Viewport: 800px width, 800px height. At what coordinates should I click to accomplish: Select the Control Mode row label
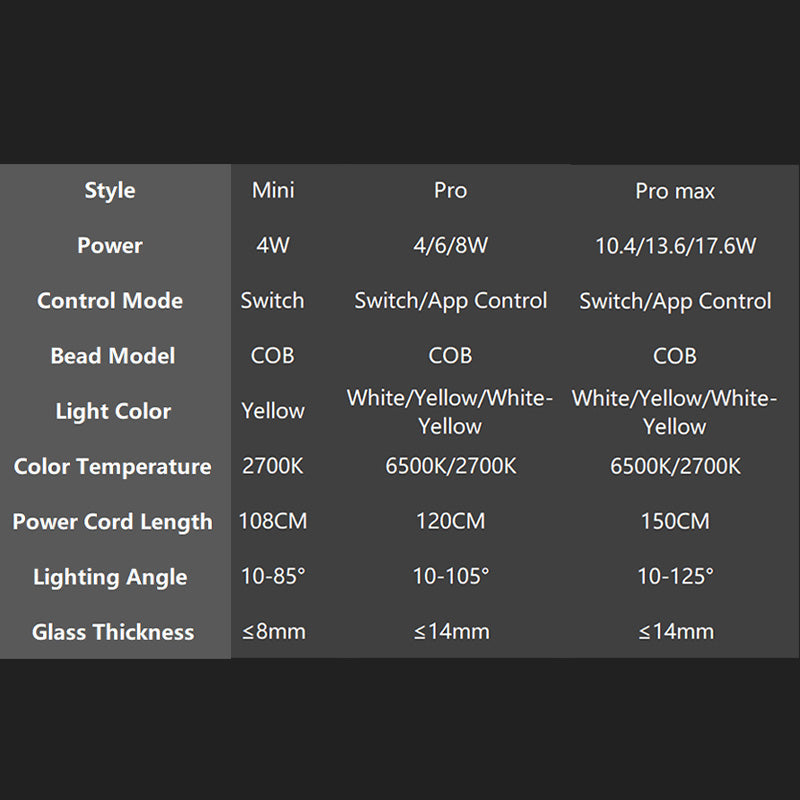(110, 301)
